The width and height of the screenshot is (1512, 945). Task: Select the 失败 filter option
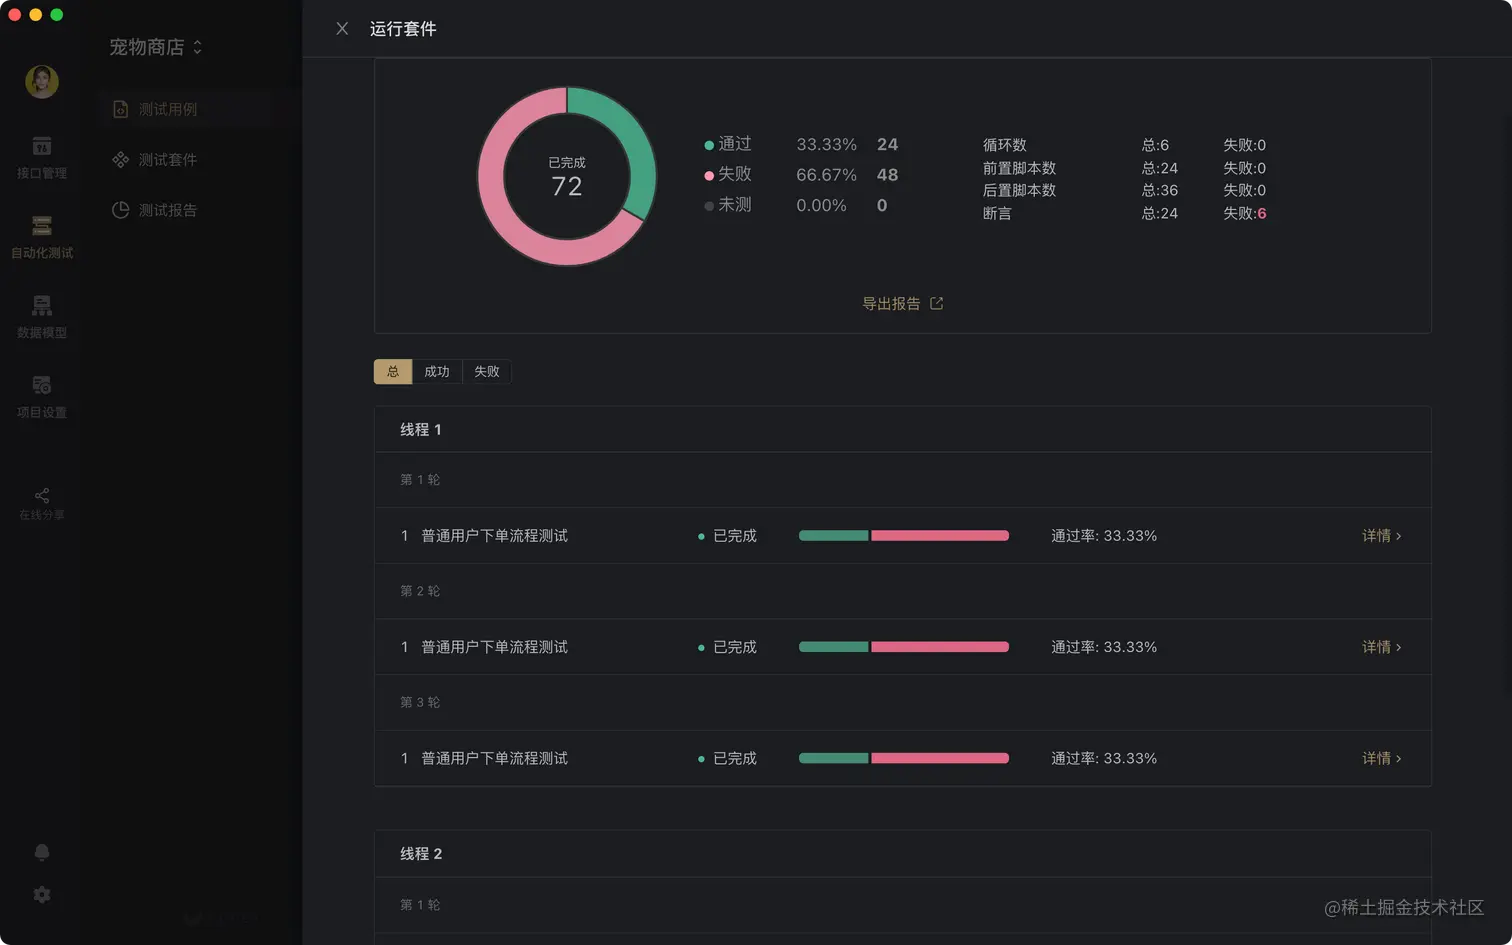[x=487, y=371]
